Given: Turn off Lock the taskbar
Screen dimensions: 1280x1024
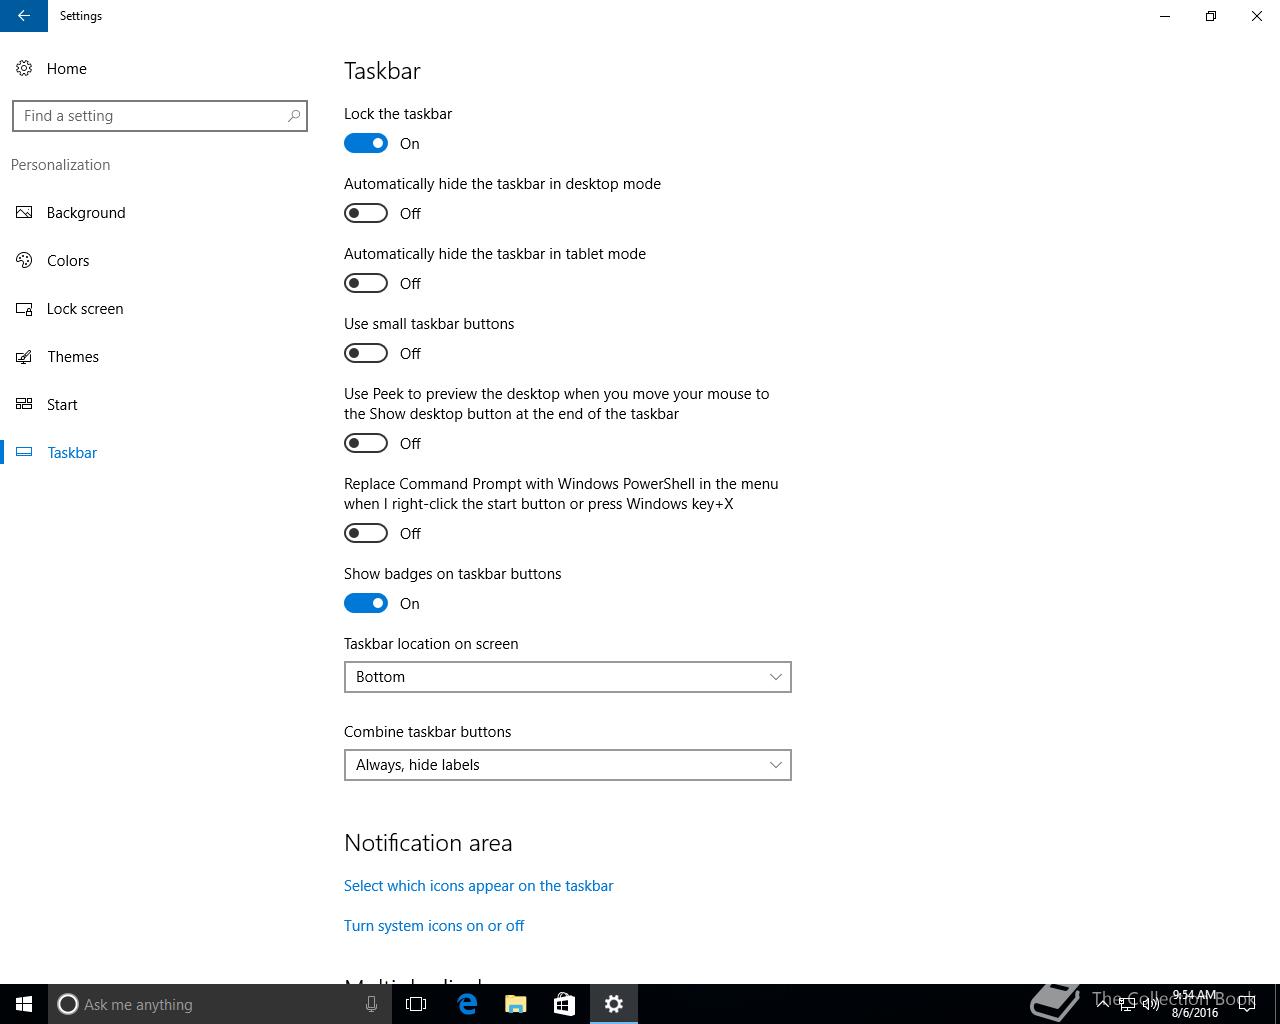Looking at the screenshot, I should click(366, 143).
